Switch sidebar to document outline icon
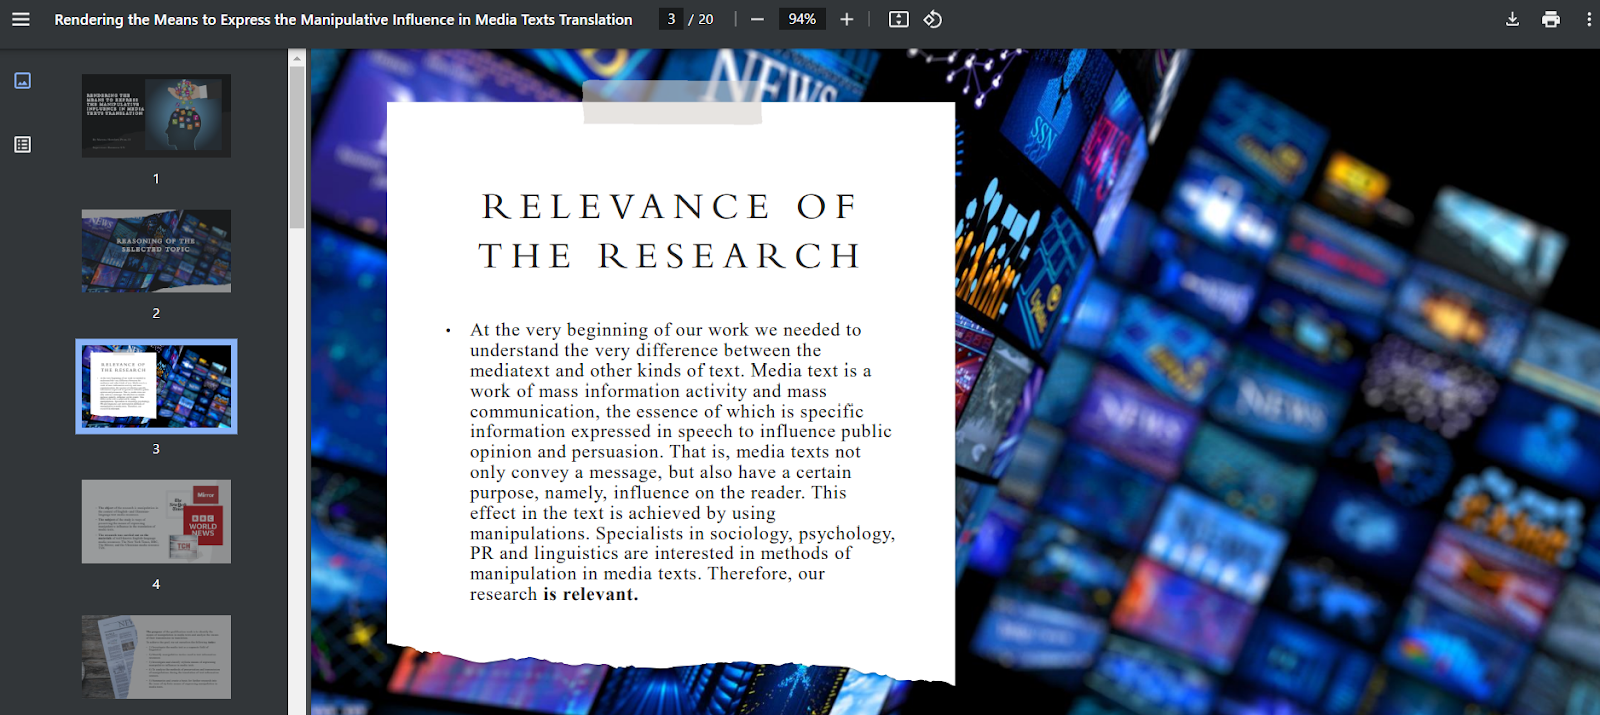Image resolution: width=1600 pixels, height=715 pixels. (23, 144)
